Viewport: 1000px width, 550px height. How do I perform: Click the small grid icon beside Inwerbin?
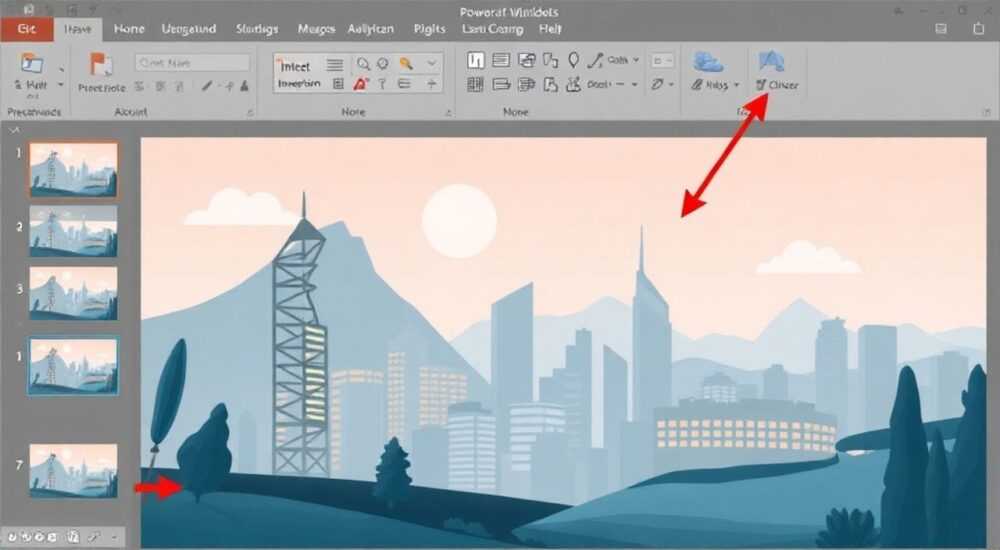tap(338, 84)
